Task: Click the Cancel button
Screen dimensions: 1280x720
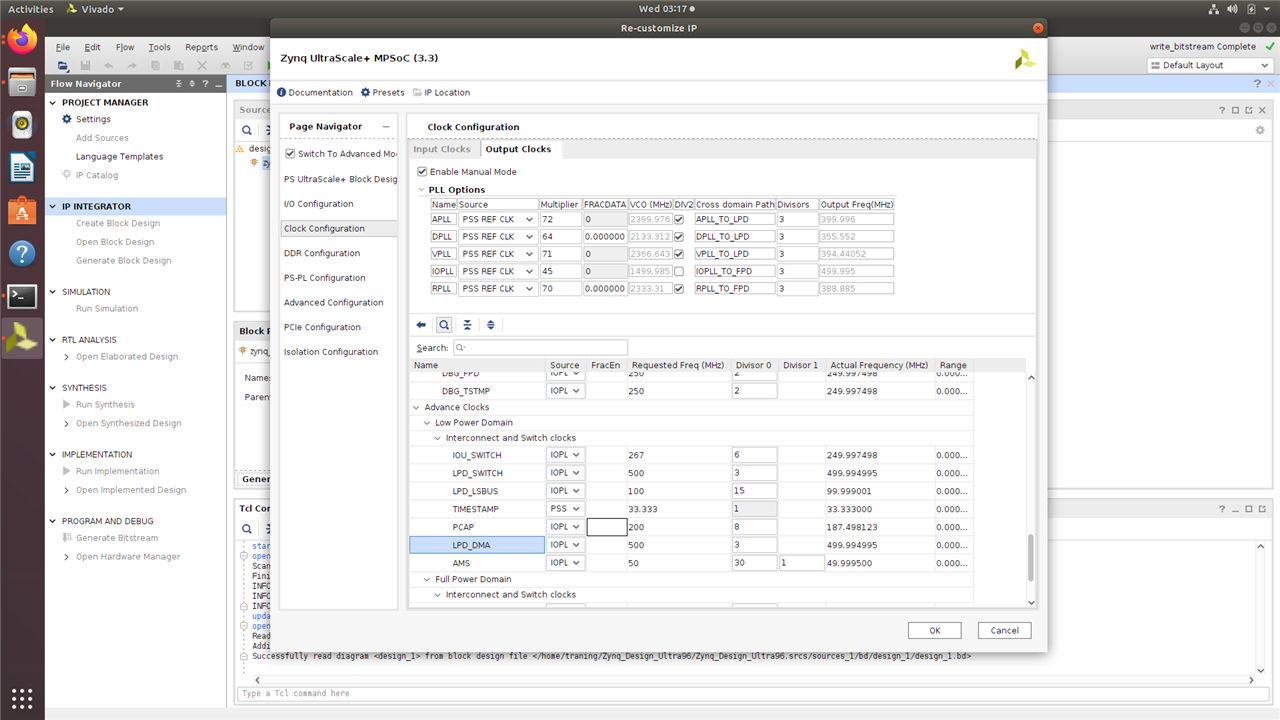Action: (x=1004, y=630)
